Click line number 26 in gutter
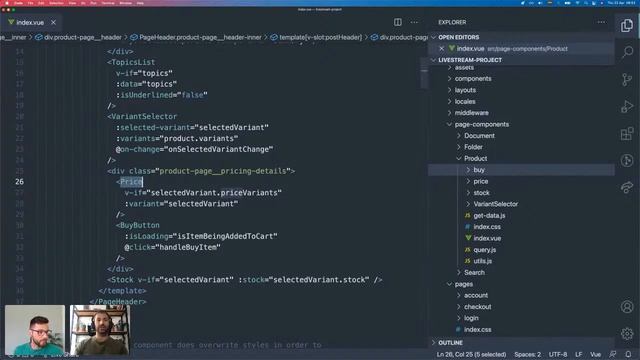 pos(19,182)
